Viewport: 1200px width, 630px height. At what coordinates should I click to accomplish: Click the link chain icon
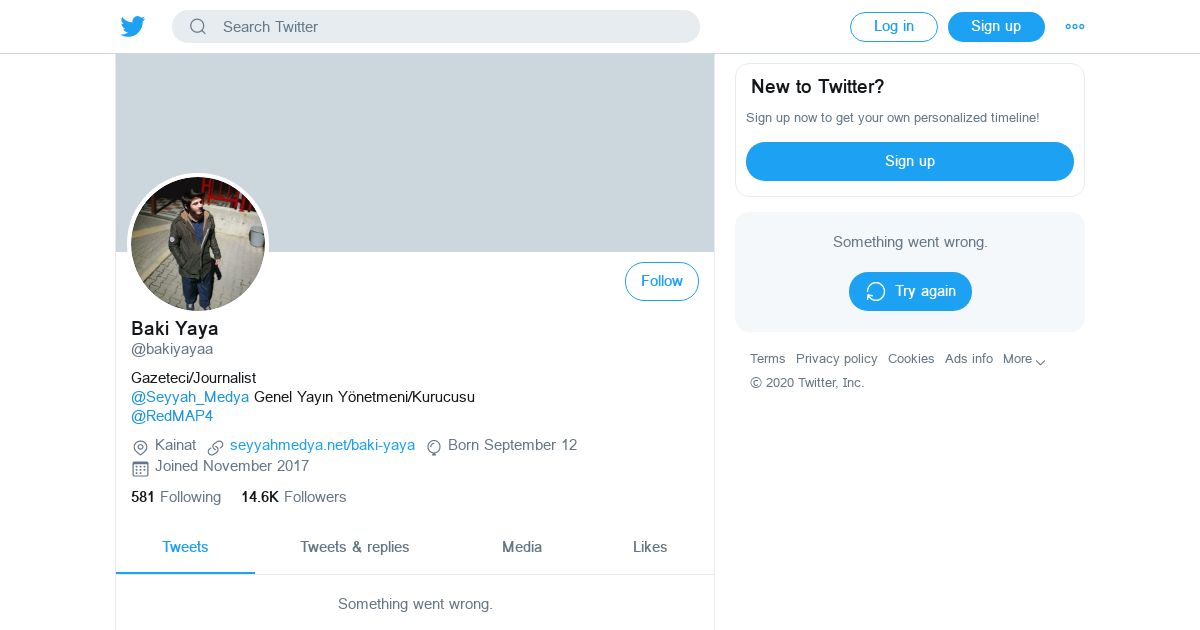[215, 447]
